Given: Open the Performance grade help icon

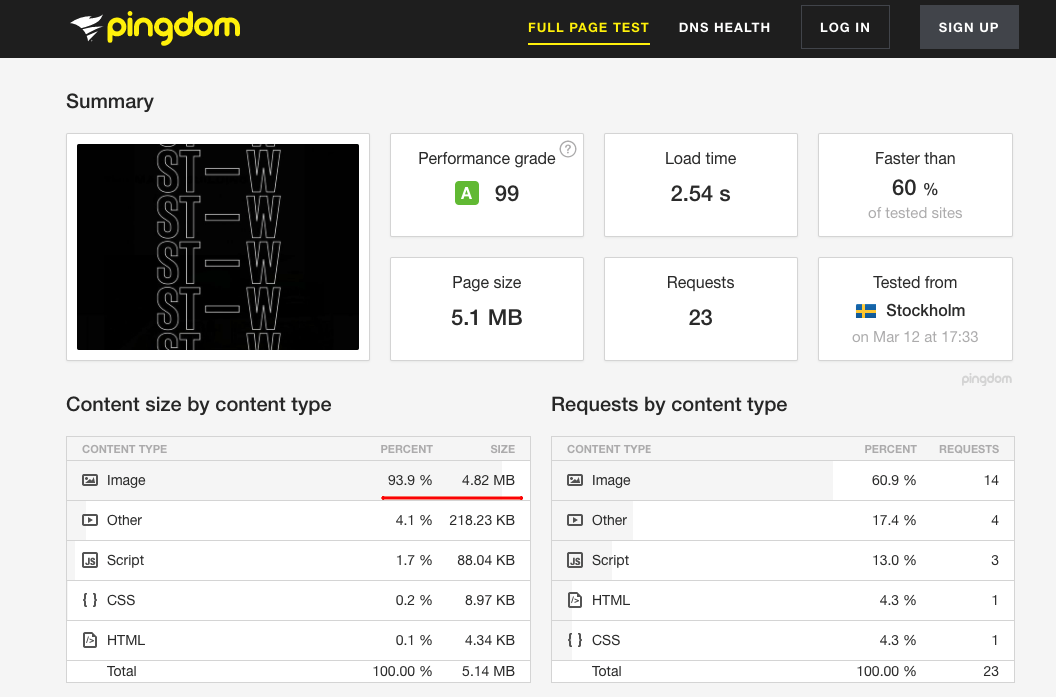Looking at the screenshot, I should coord(568,149).
